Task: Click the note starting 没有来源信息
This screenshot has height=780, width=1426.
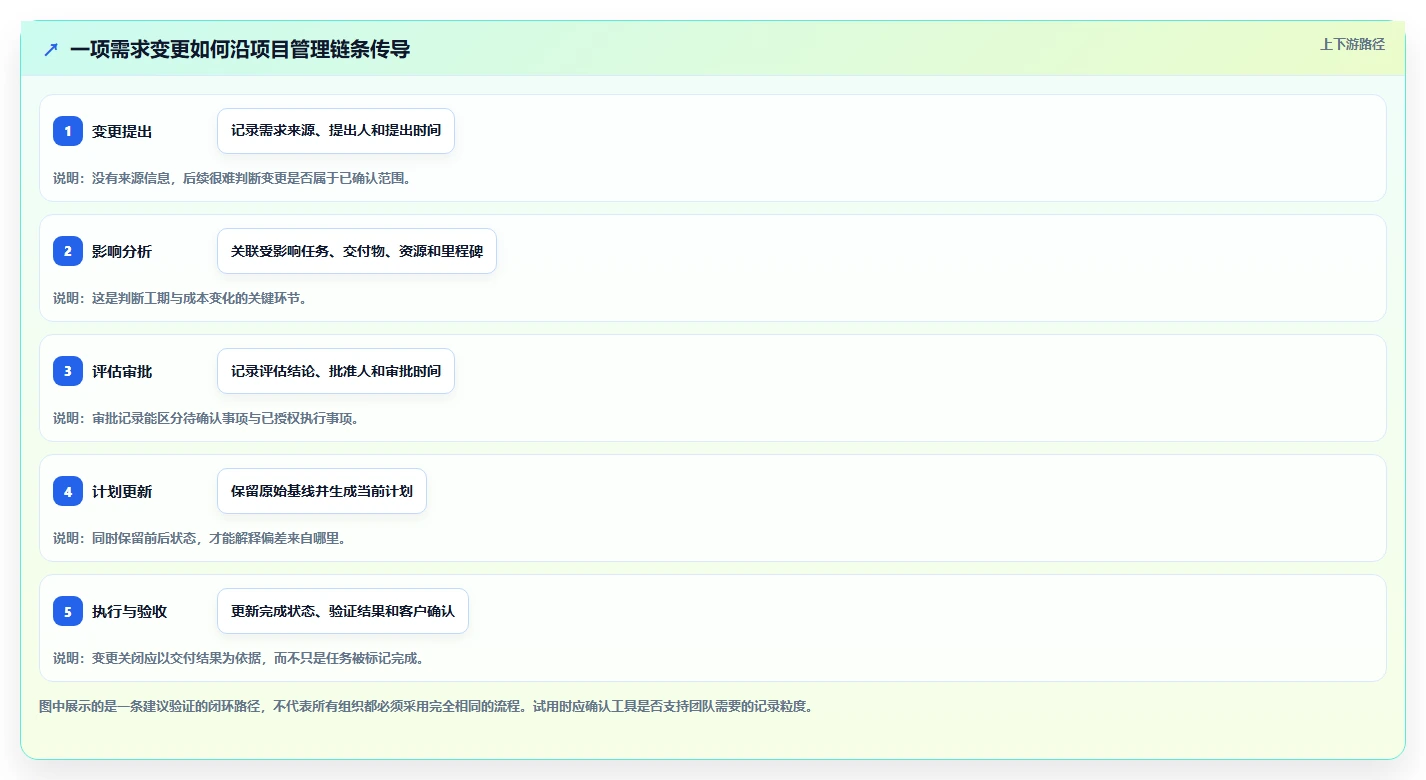Action: coord(232,178)
